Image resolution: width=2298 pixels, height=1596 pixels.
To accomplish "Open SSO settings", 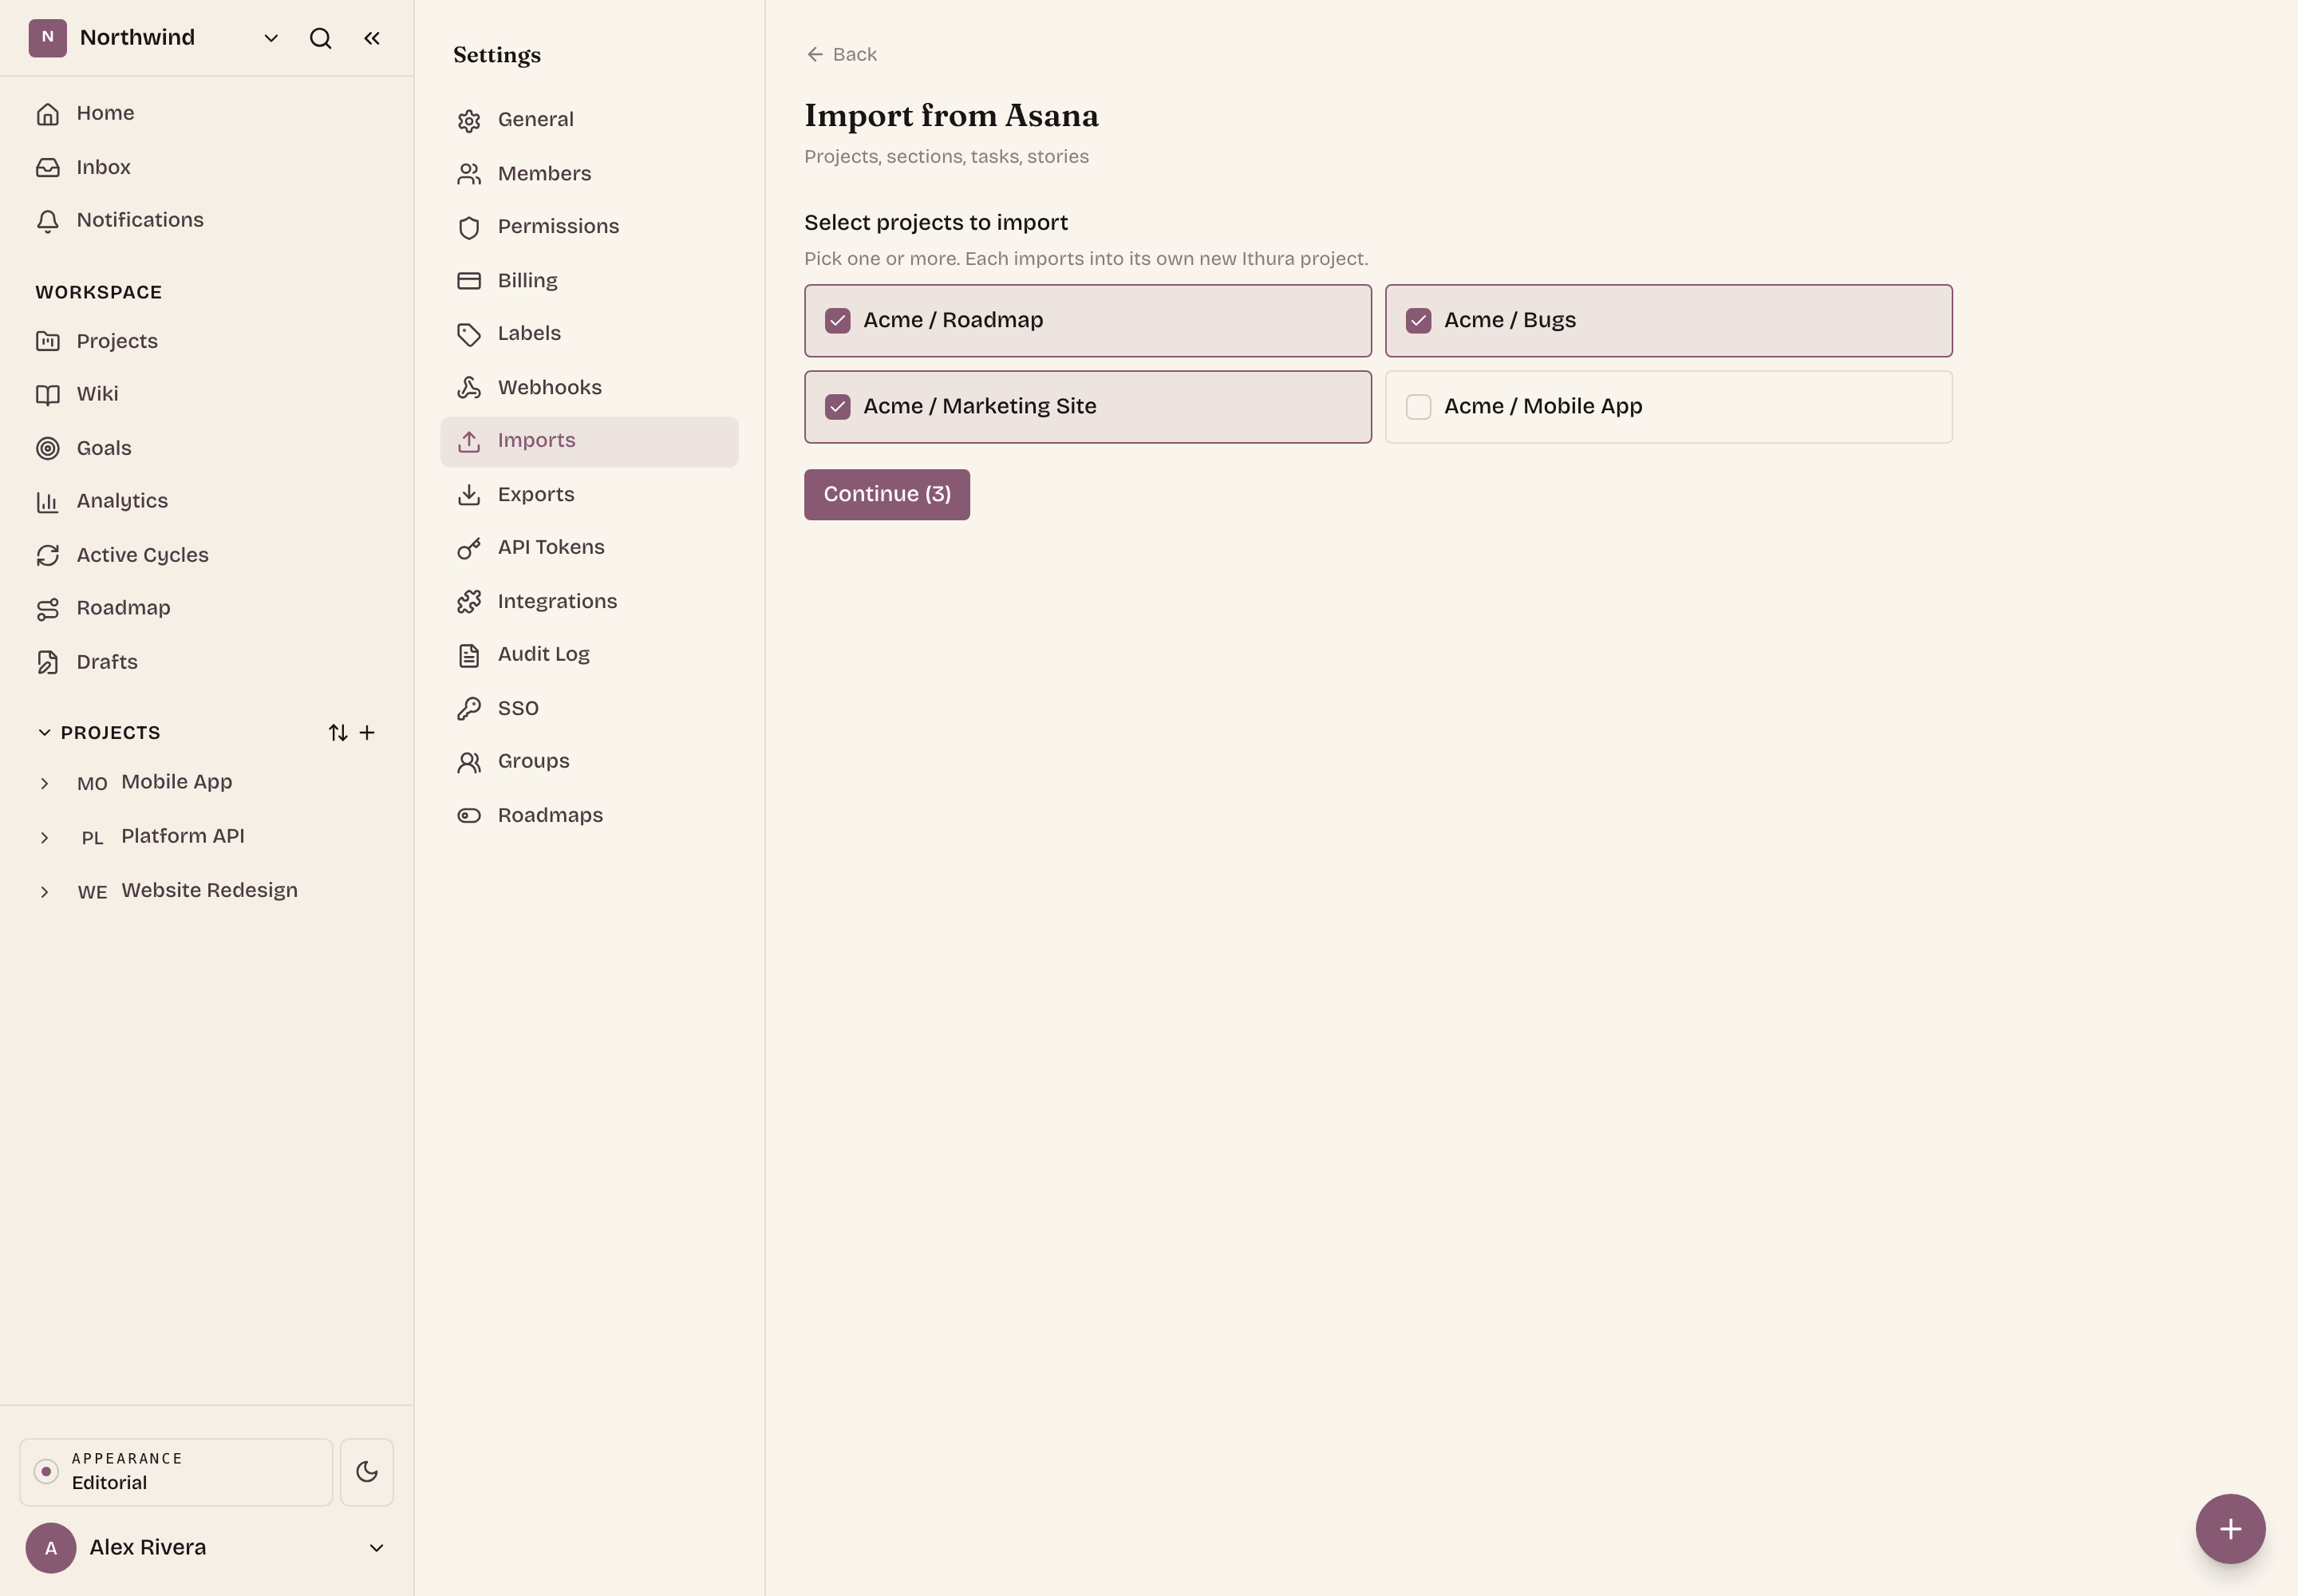I will (589, 709).
